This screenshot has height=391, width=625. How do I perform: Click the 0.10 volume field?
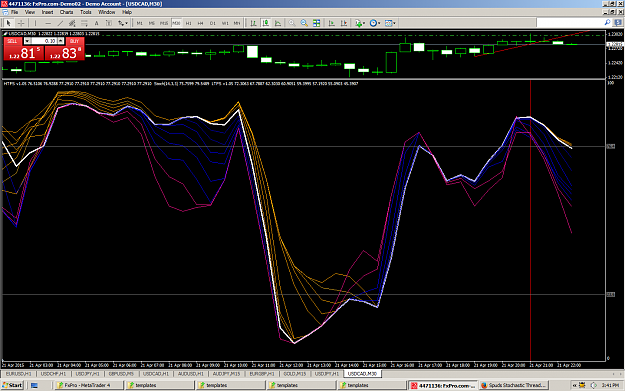44,41
